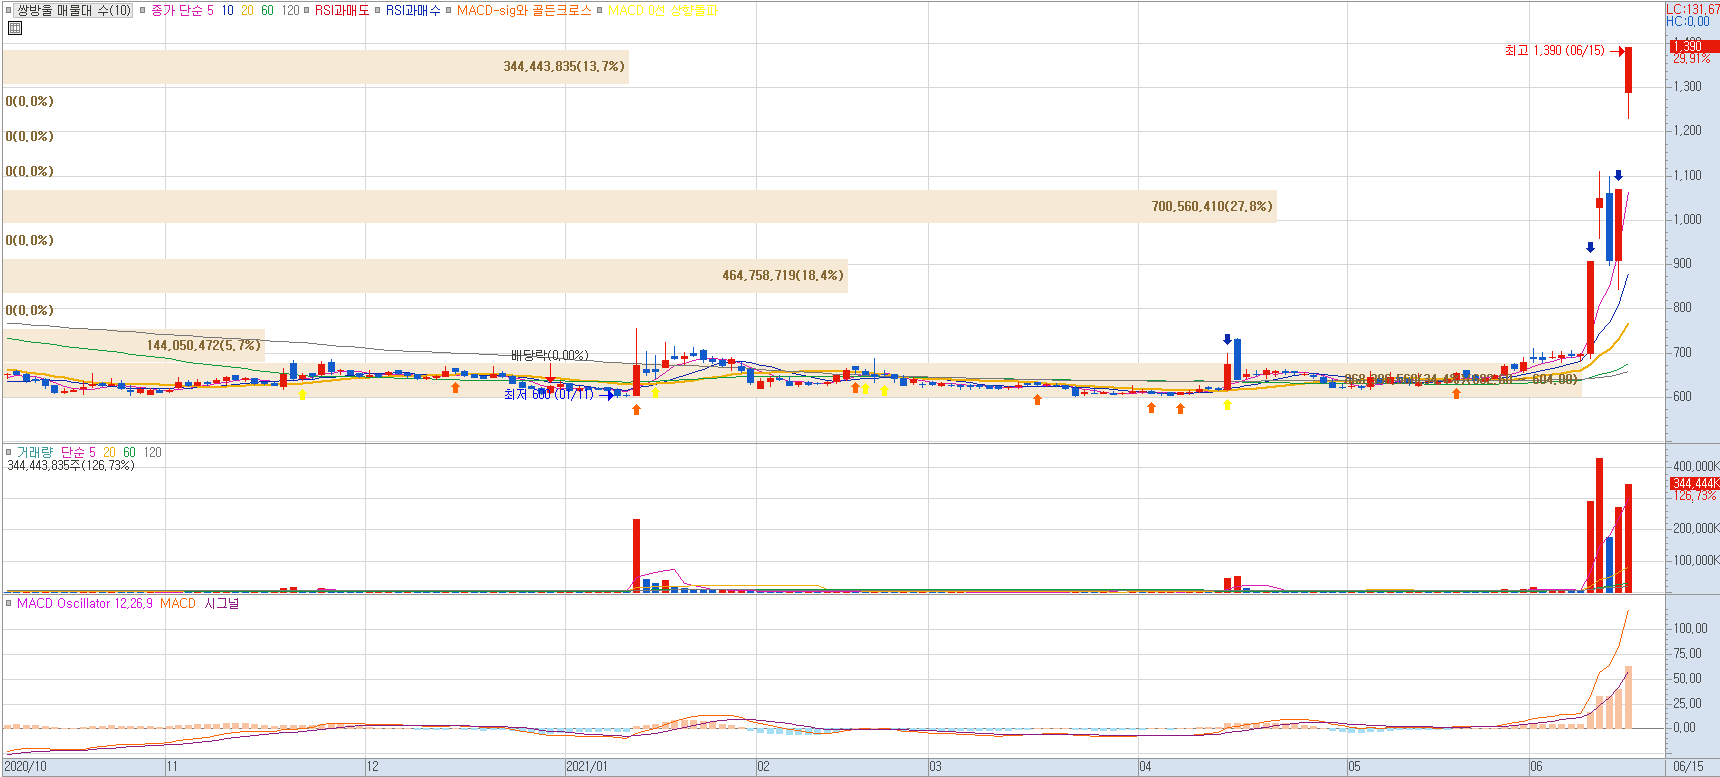Image resolution: width=1720 pixels, height=777 pixels.
Task: Select the MACD 0선 상향돌파 legend label
Action: (x=663, y=10)
